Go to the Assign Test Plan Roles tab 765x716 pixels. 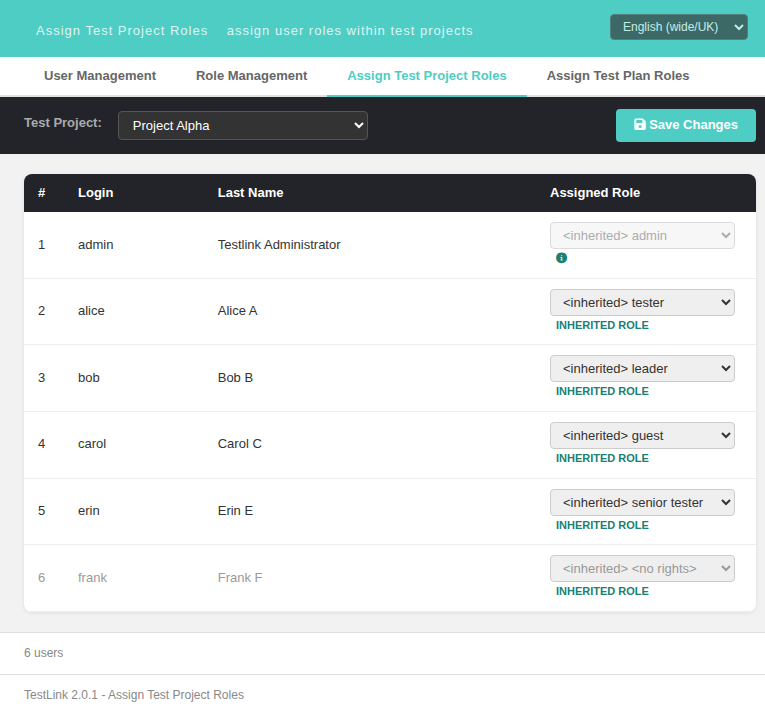618,76
